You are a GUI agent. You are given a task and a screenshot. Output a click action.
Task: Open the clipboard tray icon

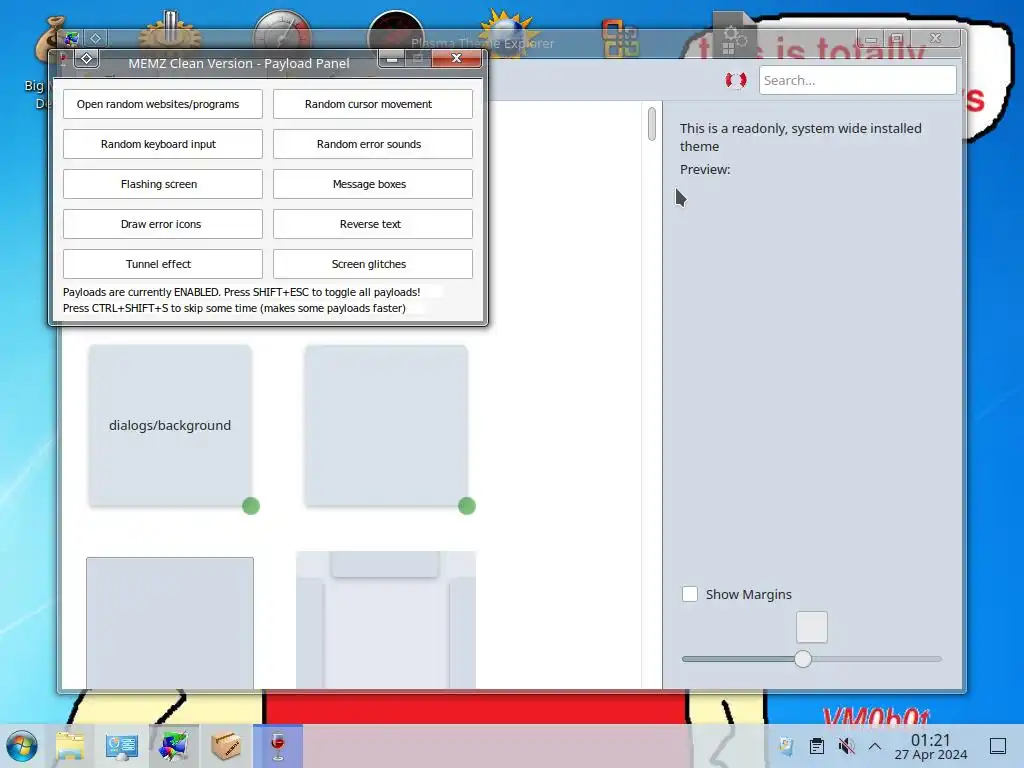click(816, 746)
